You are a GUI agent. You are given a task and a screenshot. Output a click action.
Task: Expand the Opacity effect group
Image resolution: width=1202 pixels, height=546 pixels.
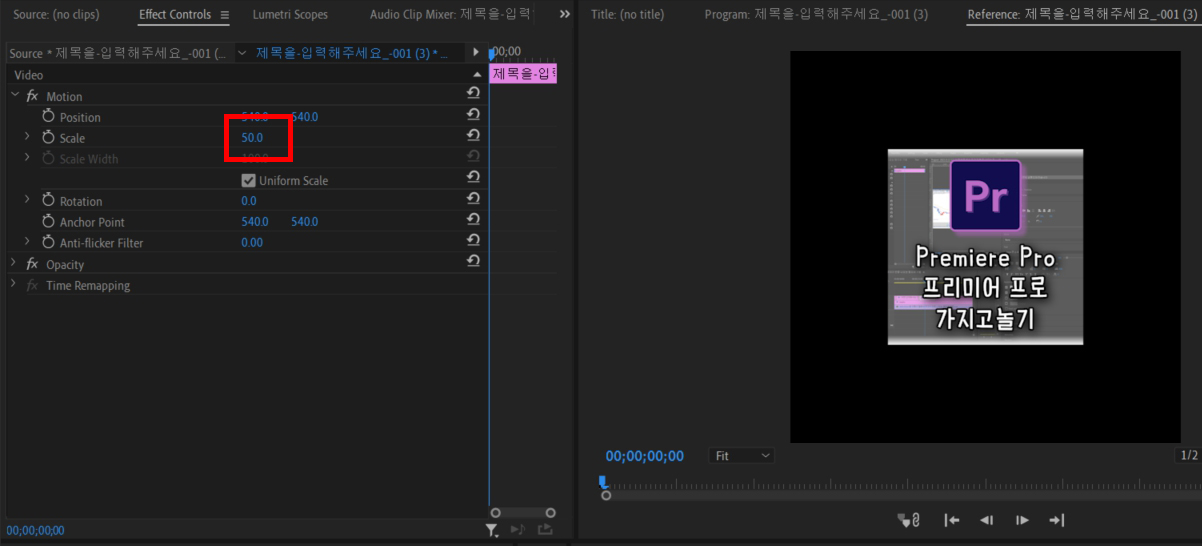[14, 263]
